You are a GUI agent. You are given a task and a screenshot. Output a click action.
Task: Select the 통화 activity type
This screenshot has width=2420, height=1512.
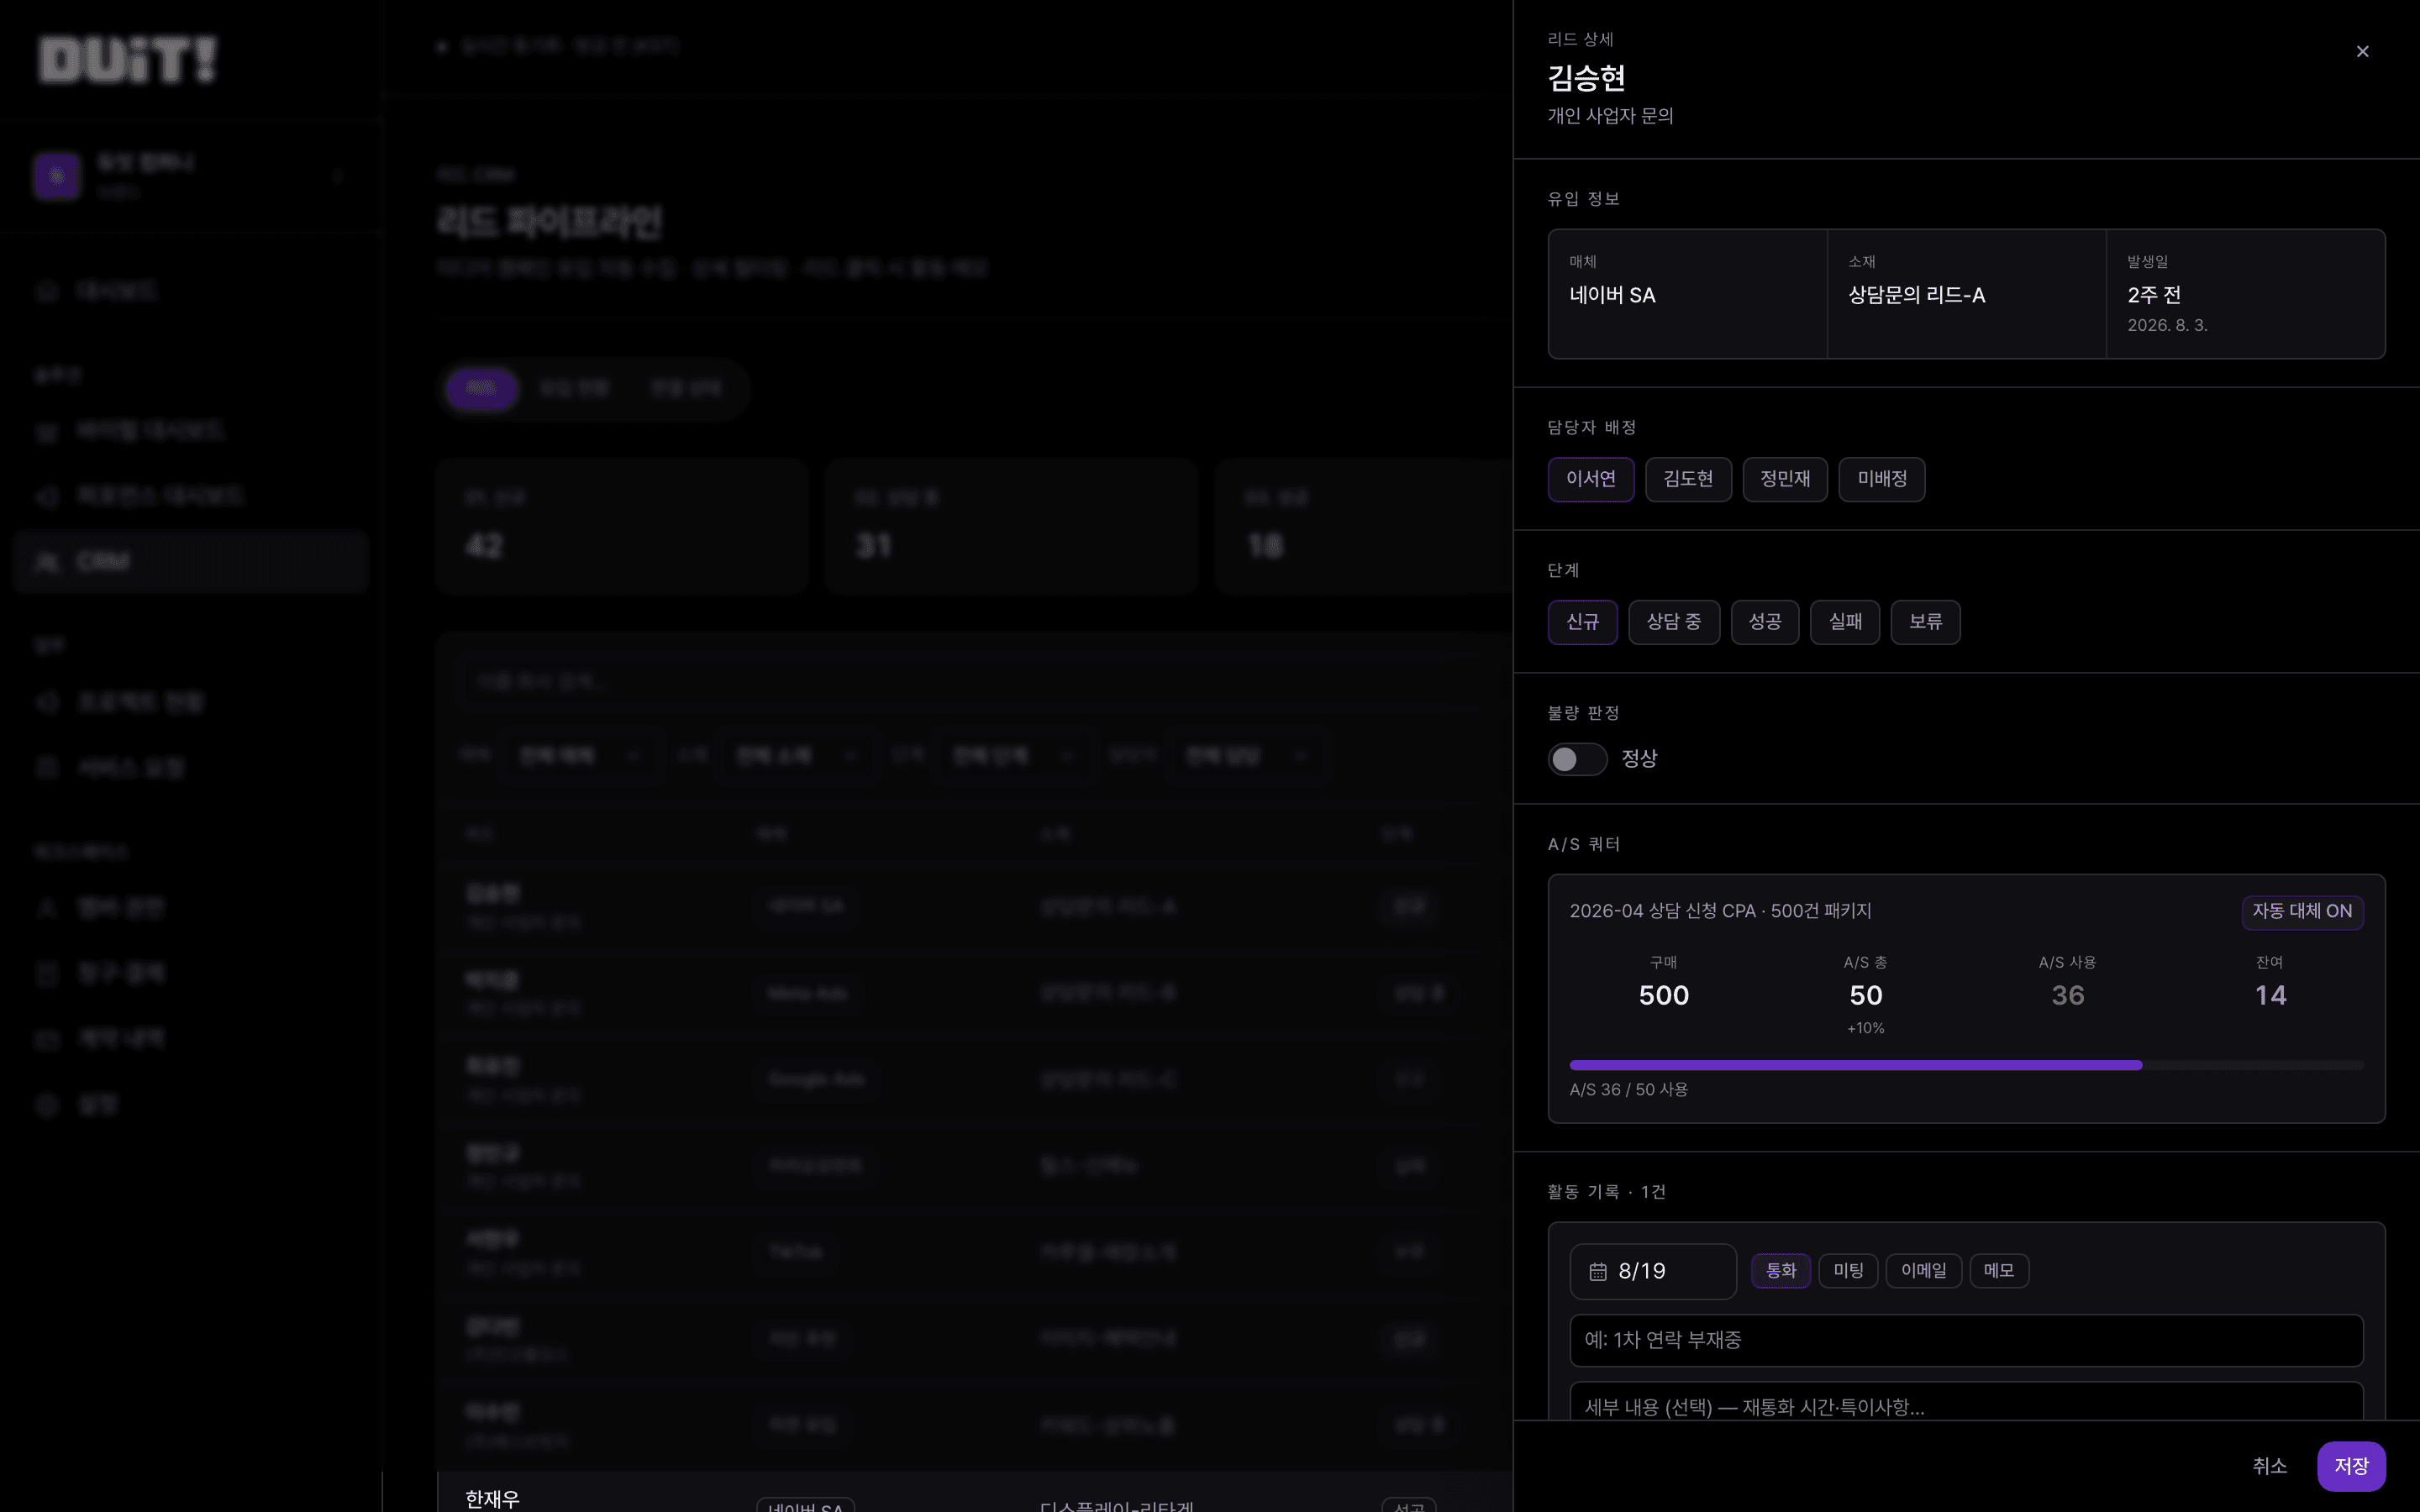(1781, 1271)
